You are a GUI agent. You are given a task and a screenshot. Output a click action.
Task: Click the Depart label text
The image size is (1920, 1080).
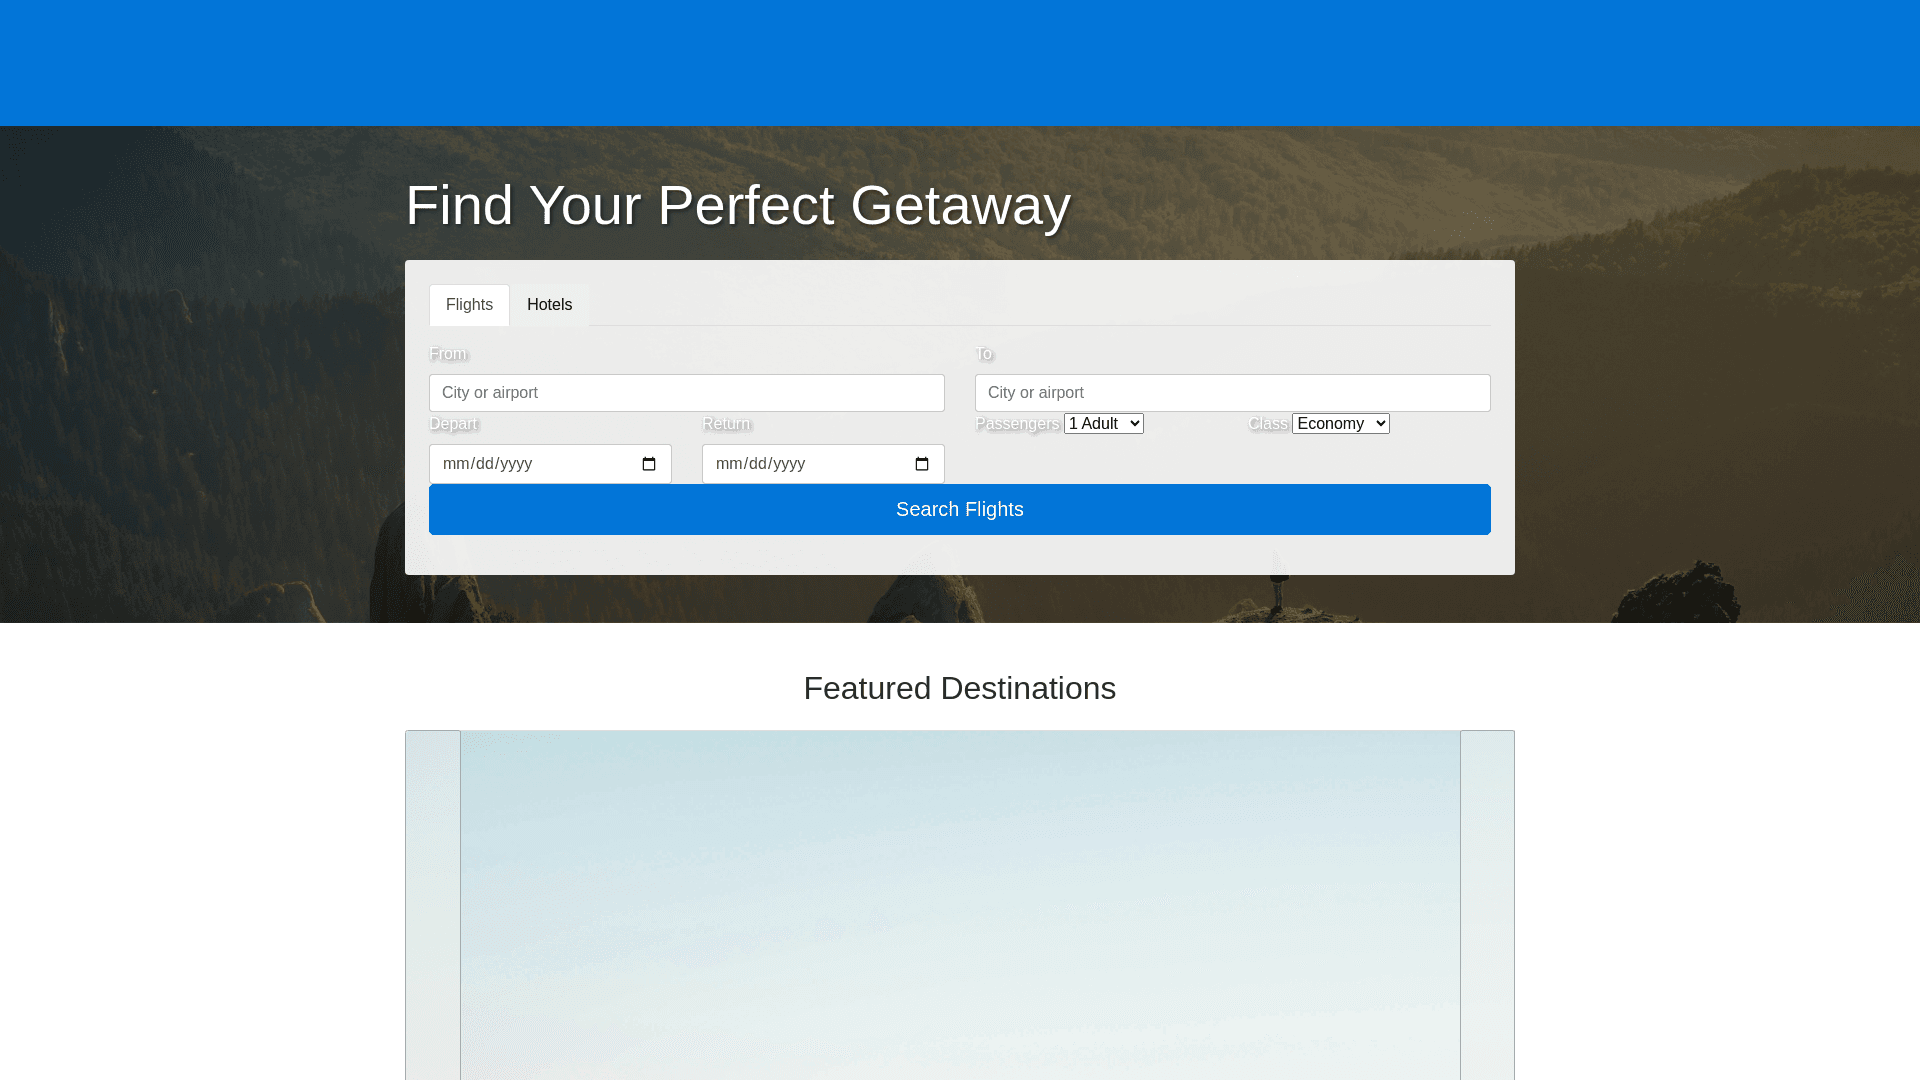453,424
